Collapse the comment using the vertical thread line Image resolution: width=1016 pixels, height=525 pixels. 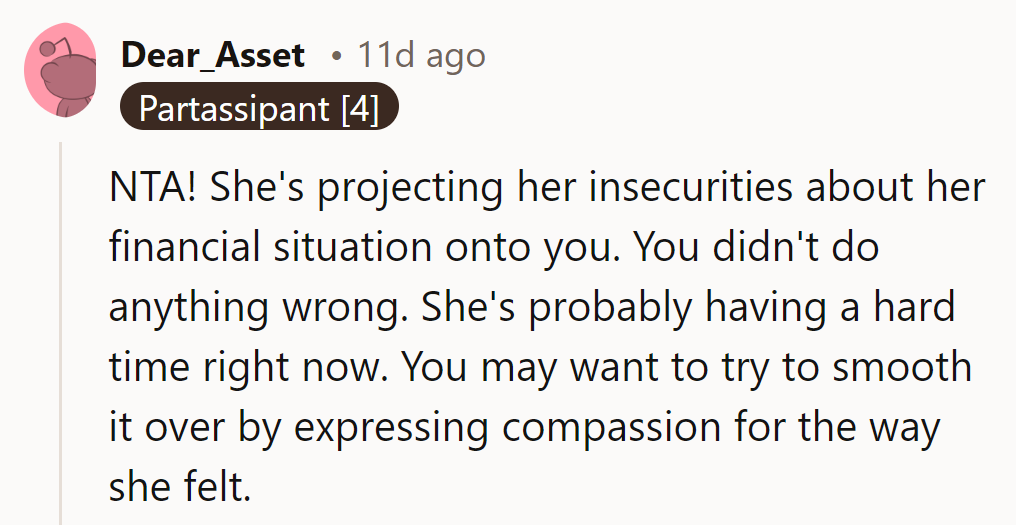(61, 330)
